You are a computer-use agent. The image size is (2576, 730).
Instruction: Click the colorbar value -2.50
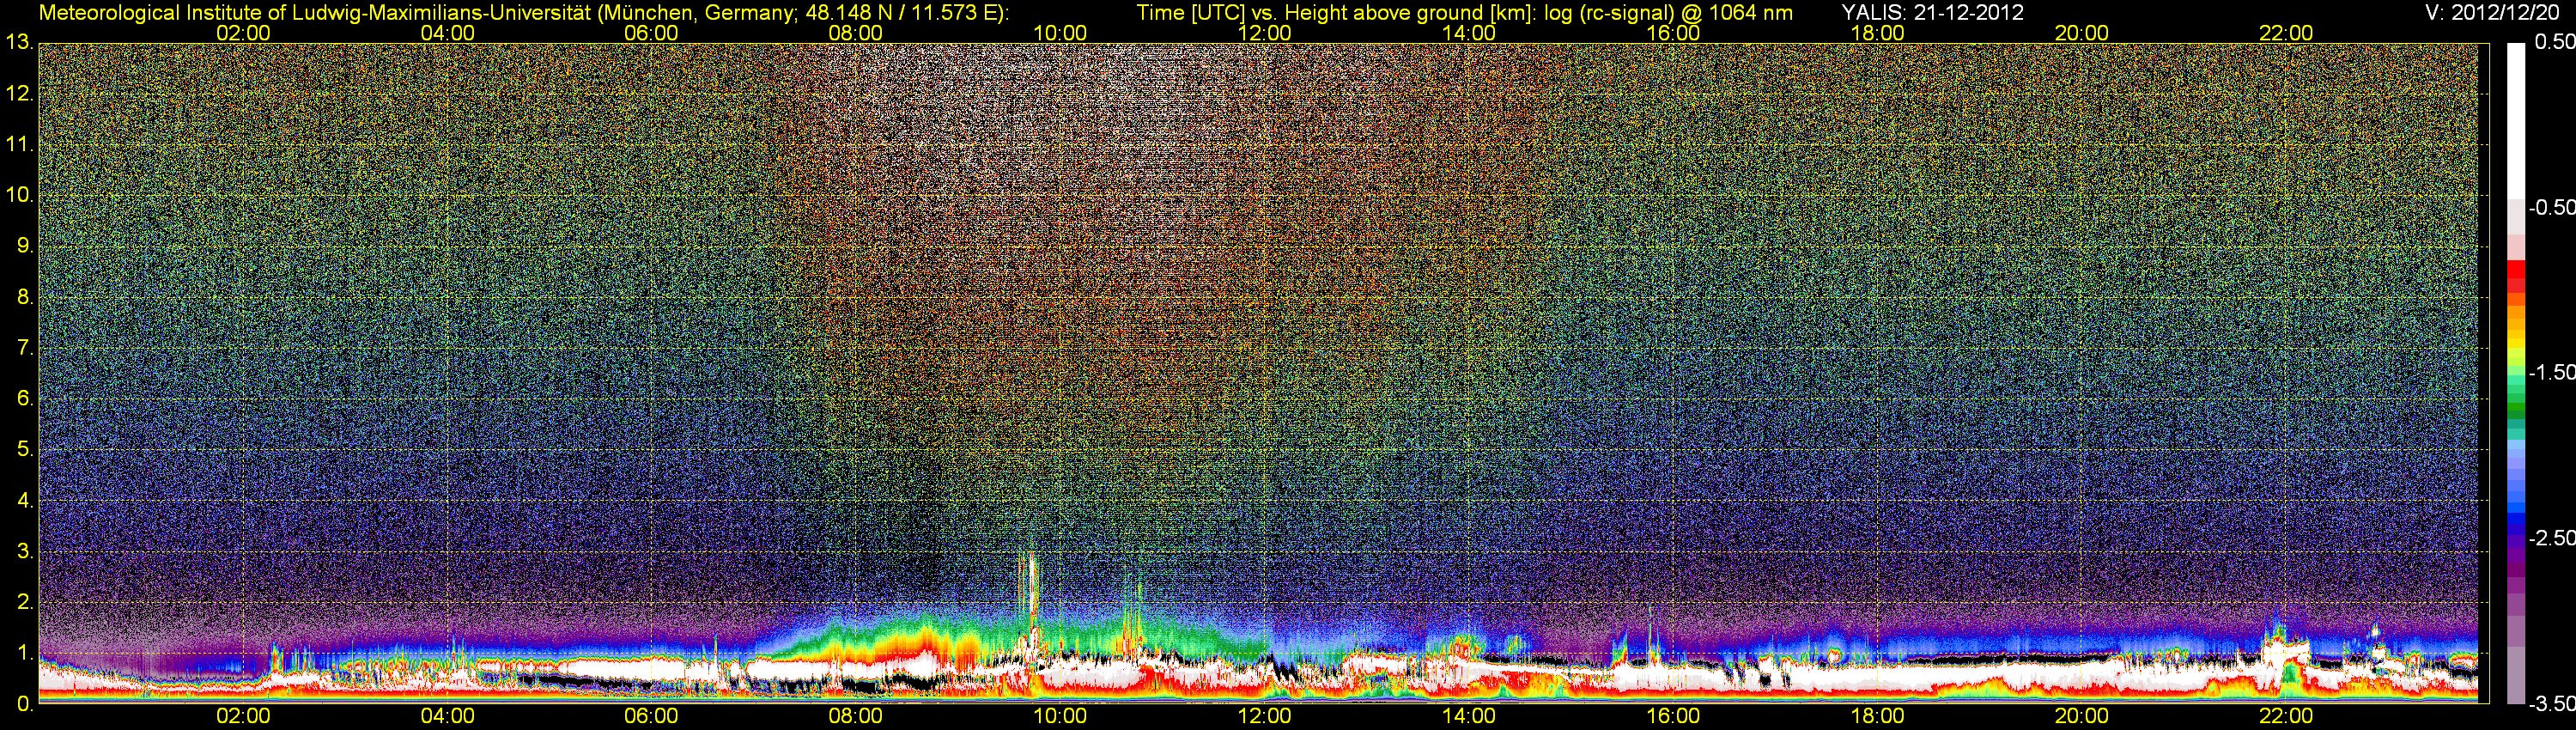click(x=2551, y=538)
